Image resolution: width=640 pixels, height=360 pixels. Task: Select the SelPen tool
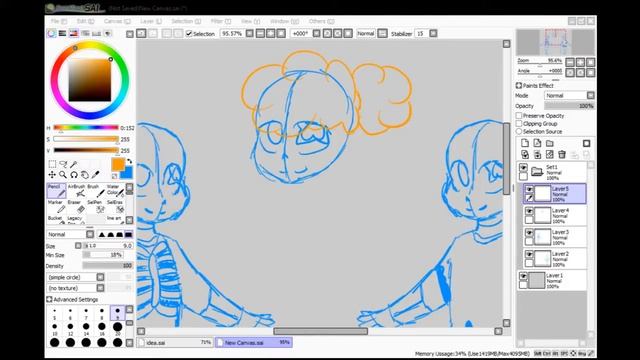[x=96, y=207]
